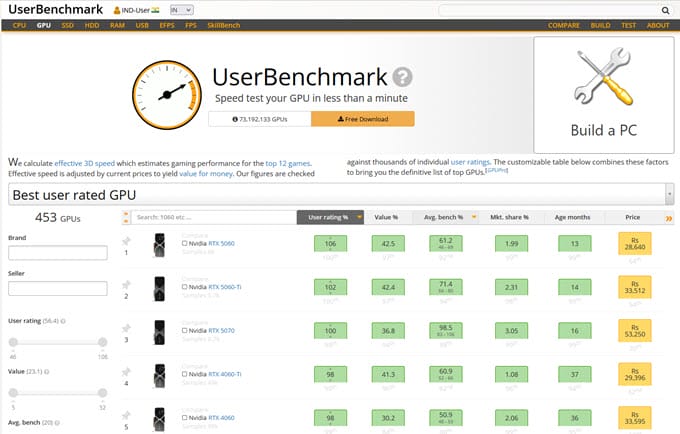Click User rating slider left handle
This screenshot has width=680, height=434.
pyautogui.click(x=13, y=342)
